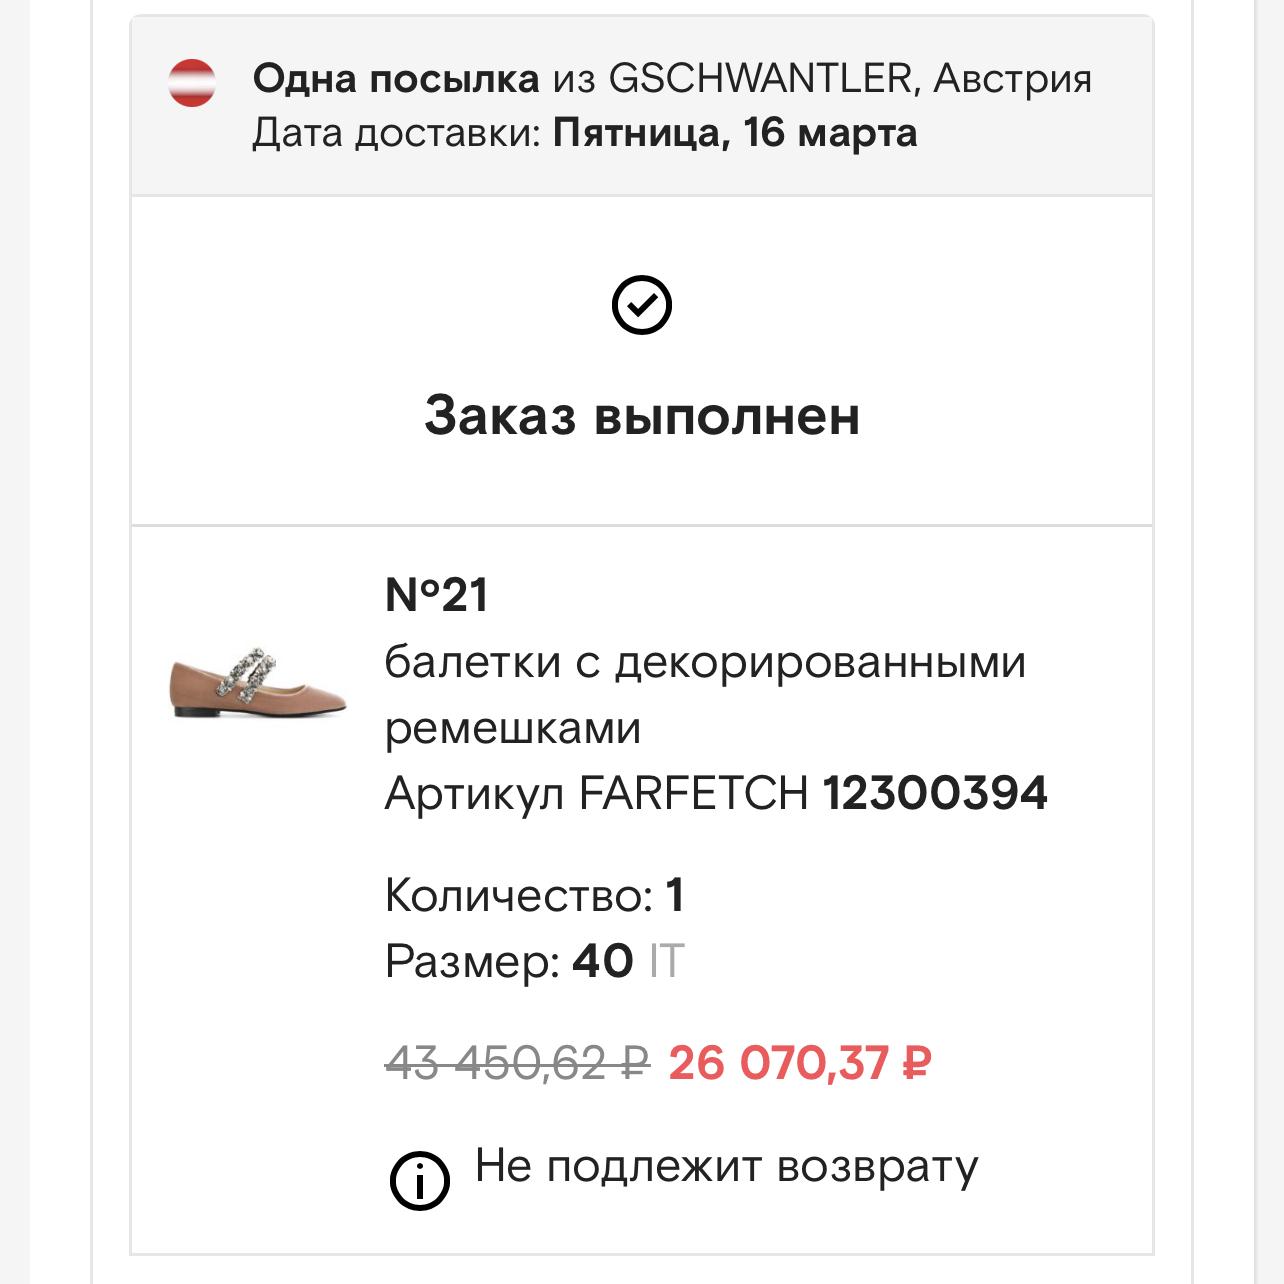Click the product title 'балетки с декорированными ремешками'
The width and height of the screenshot is (1284, 1284).
(704, 694)
